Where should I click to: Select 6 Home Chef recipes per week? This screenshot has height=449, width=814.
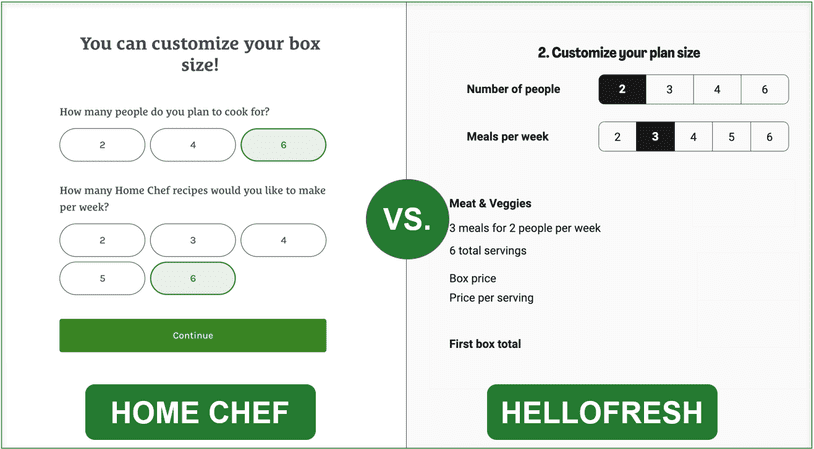coord(193,279)
